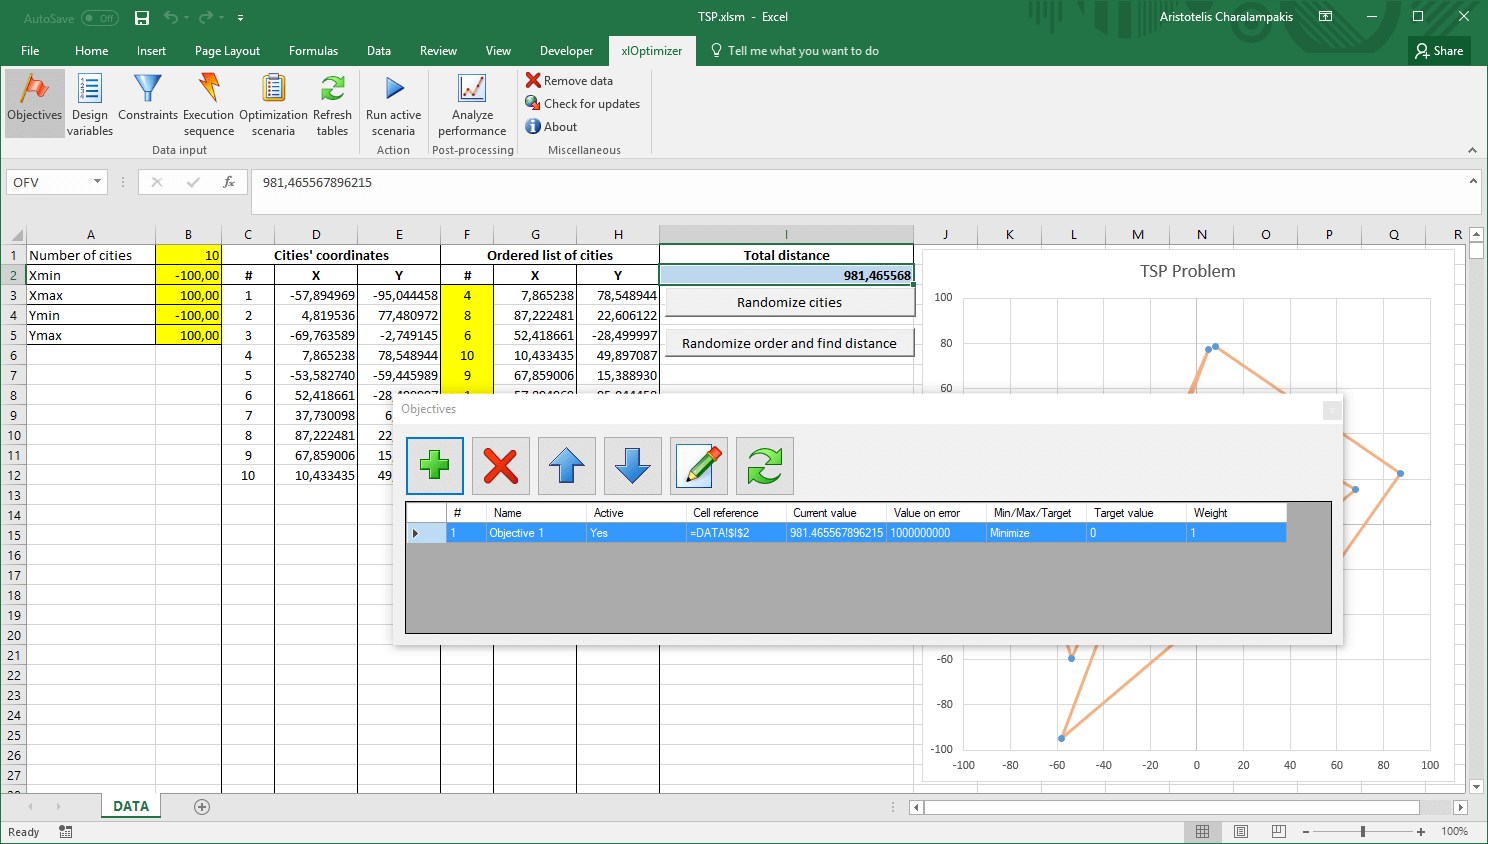The image size is (1488, 844).
Task: Click the pencil edit objective icon
Action: pyautogui.click(x=699, y=466)
